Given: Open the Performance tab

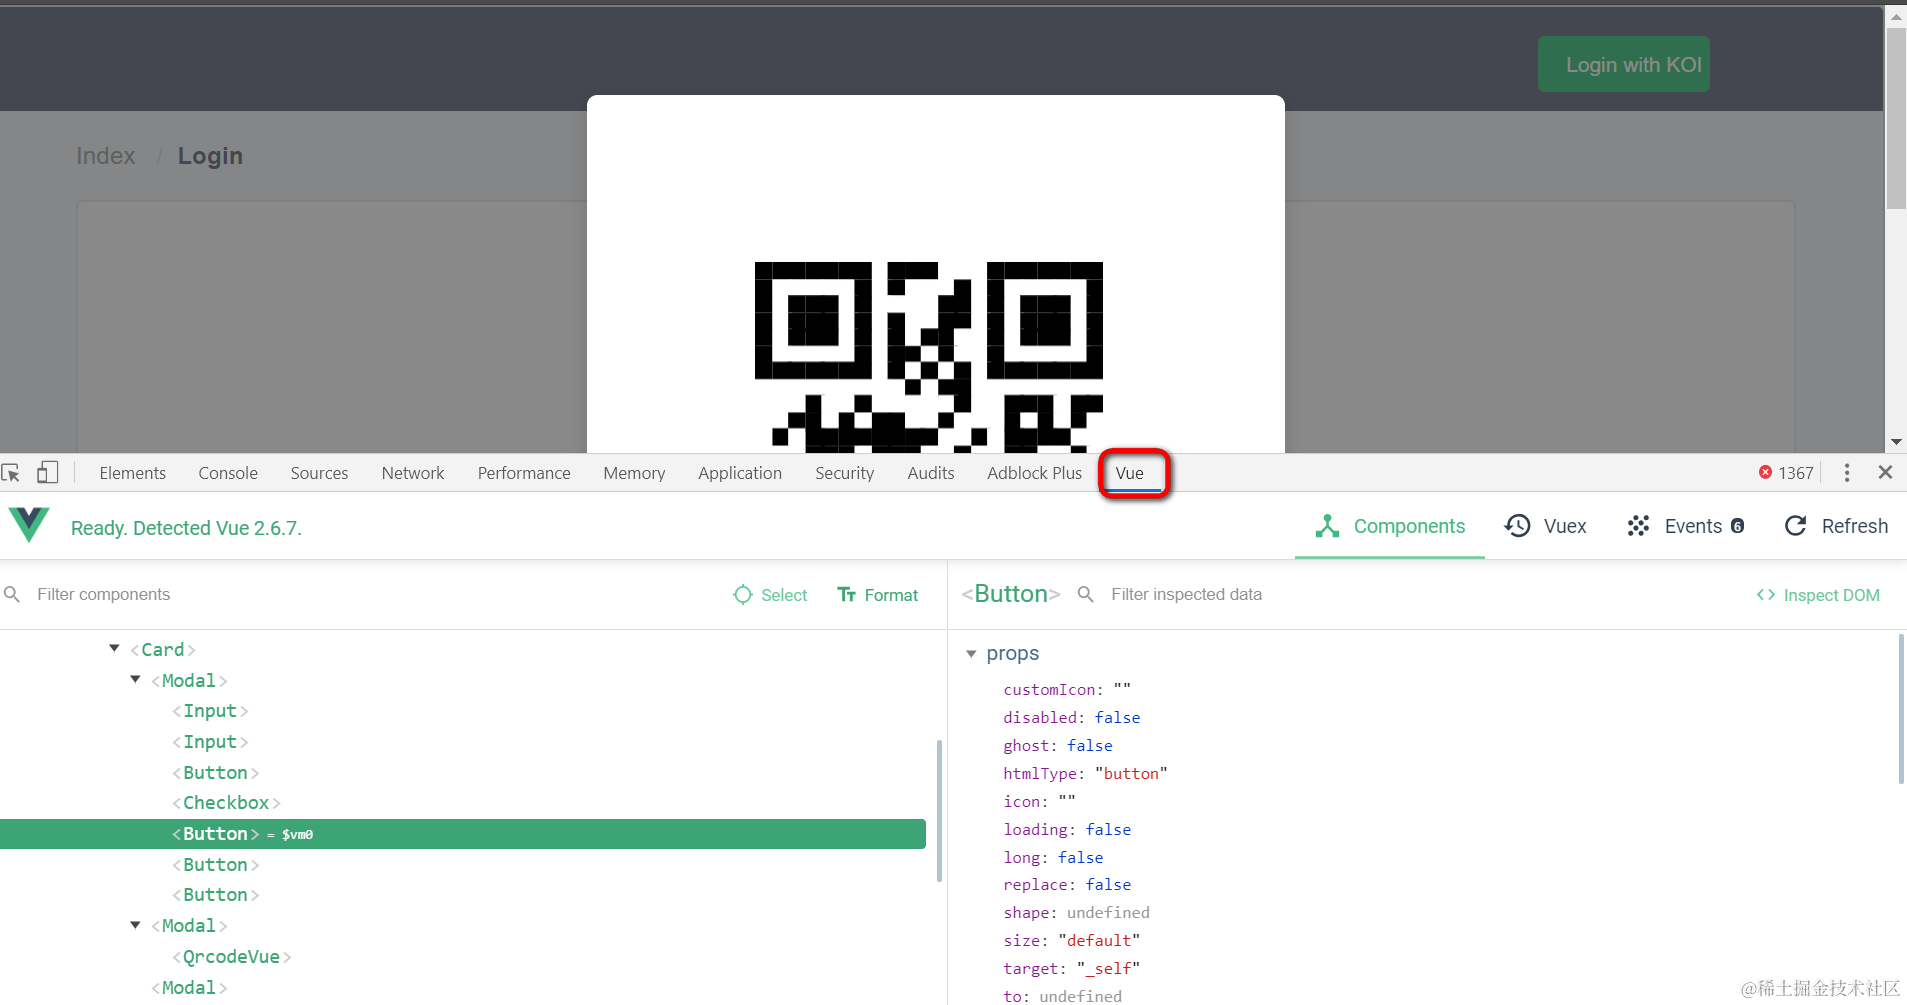Looking at the screenshot, I should (x=524, y=473).
